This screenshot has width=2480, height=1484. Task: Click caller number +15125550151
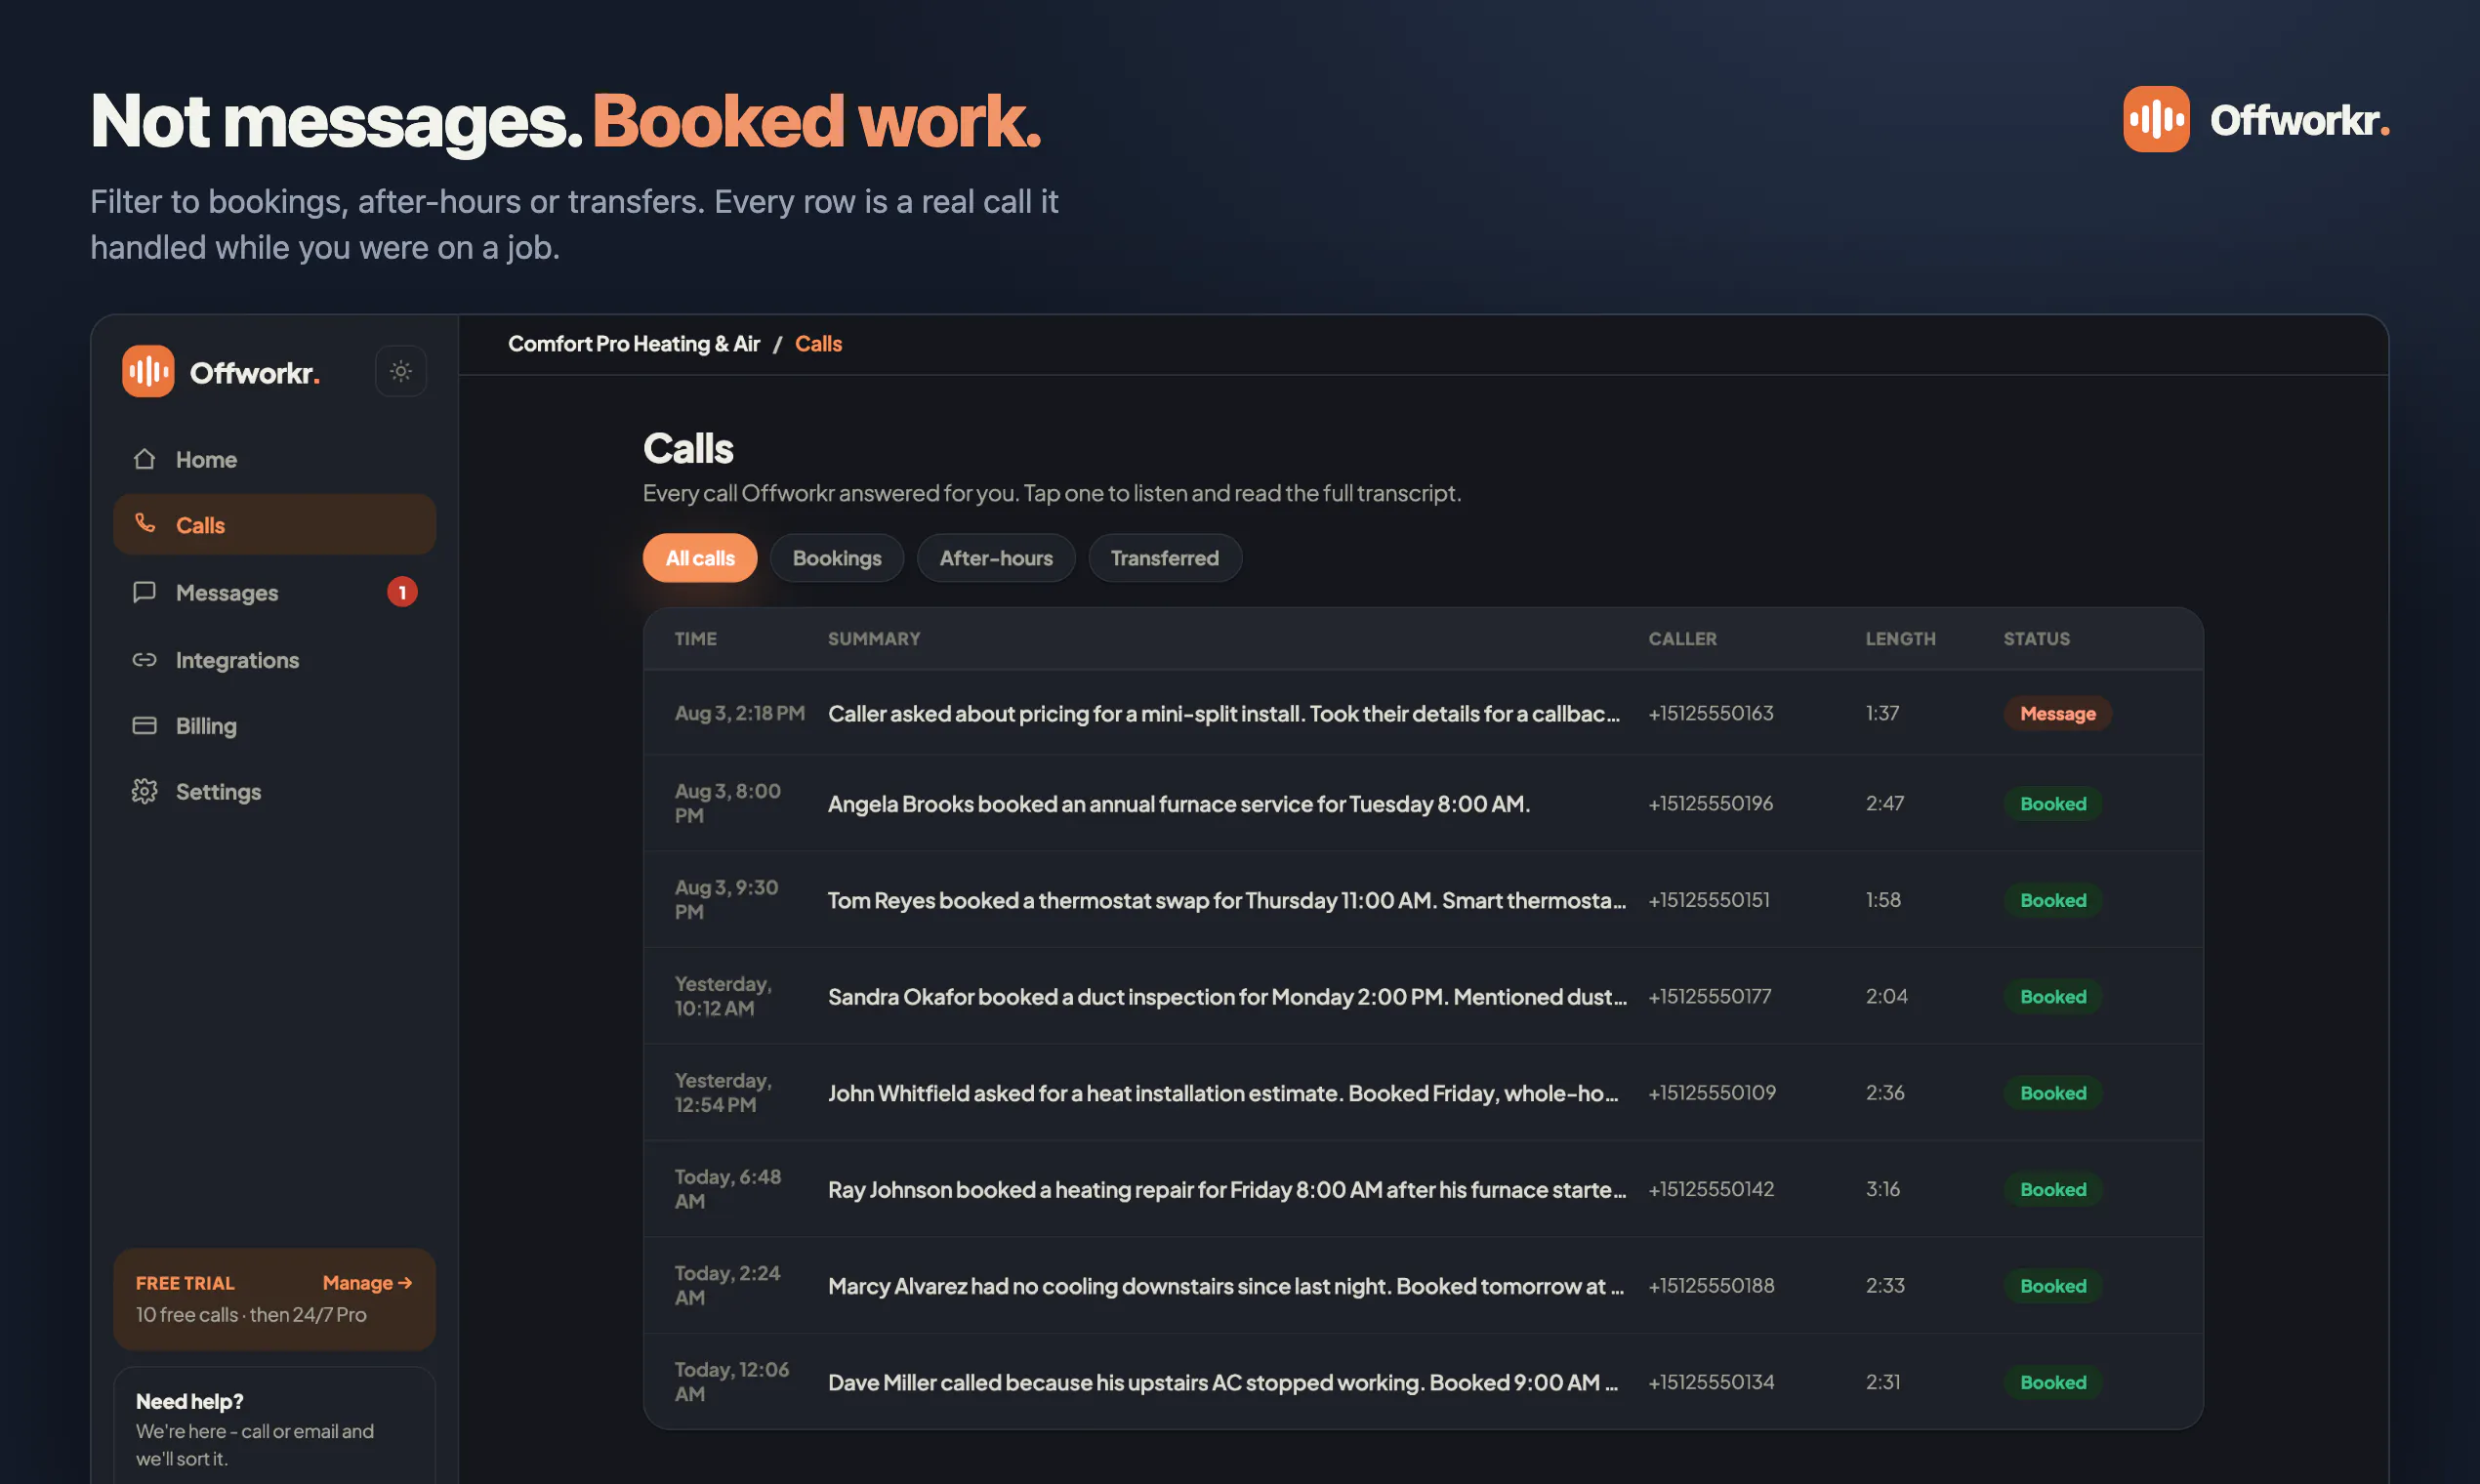click(x=1709, y=900)
